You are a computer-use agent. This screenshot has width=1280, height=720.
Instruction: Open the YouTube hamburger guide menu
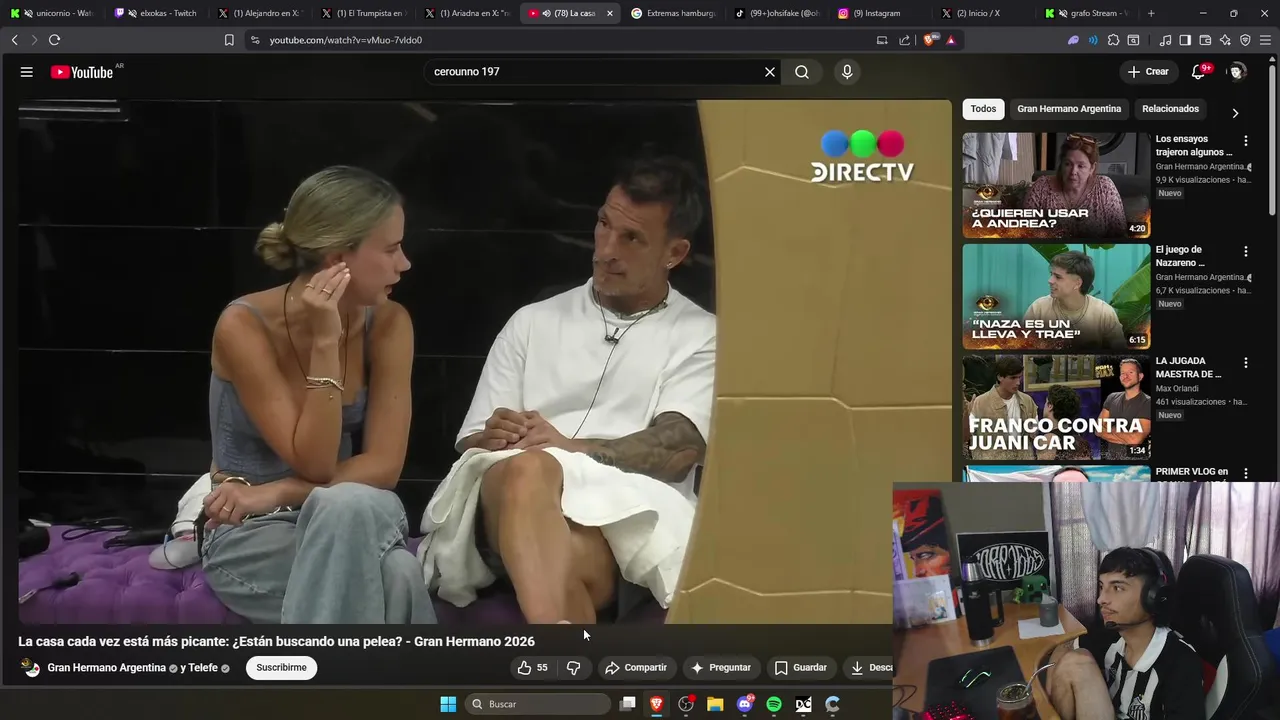point(27,72)
